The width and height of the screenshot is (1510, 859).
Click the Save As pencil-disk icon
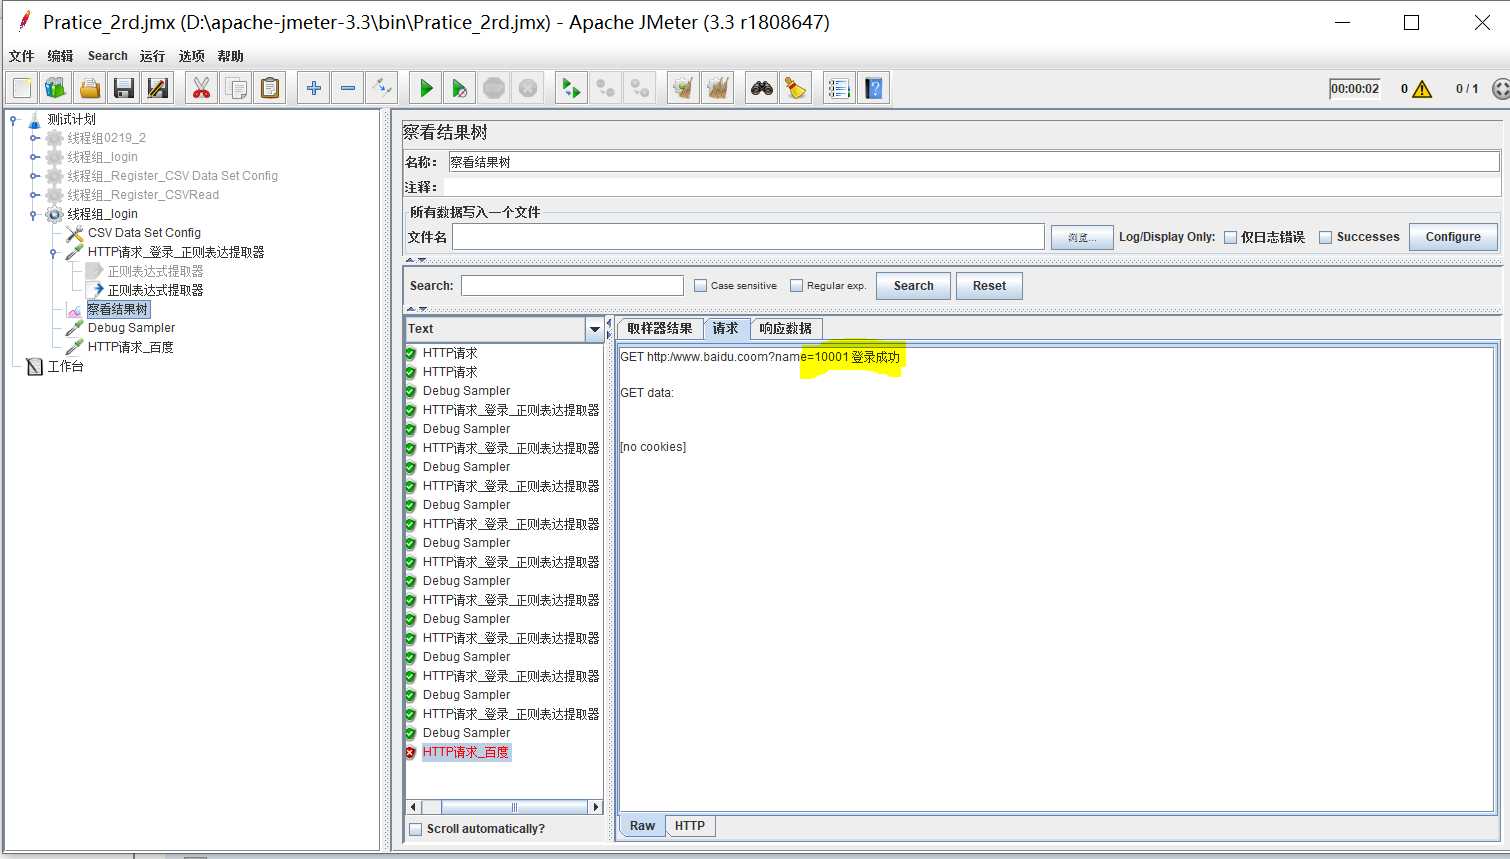158,88
